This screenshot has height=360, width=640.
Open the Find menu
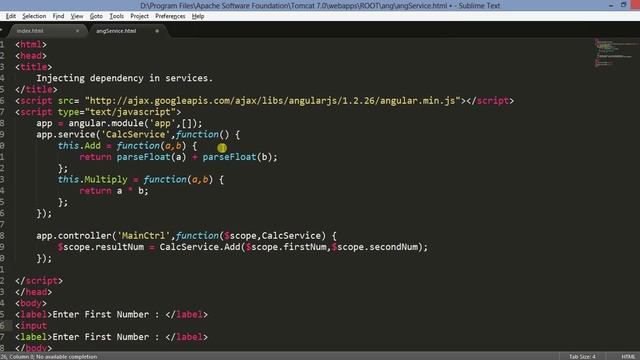click(x=58, y=16)
